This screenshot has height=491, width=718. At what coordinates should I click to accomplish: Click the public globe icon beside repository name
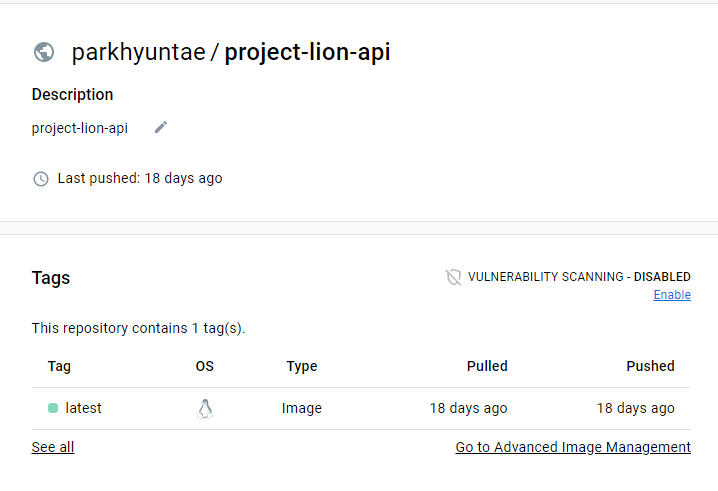(x=44, y=52)
